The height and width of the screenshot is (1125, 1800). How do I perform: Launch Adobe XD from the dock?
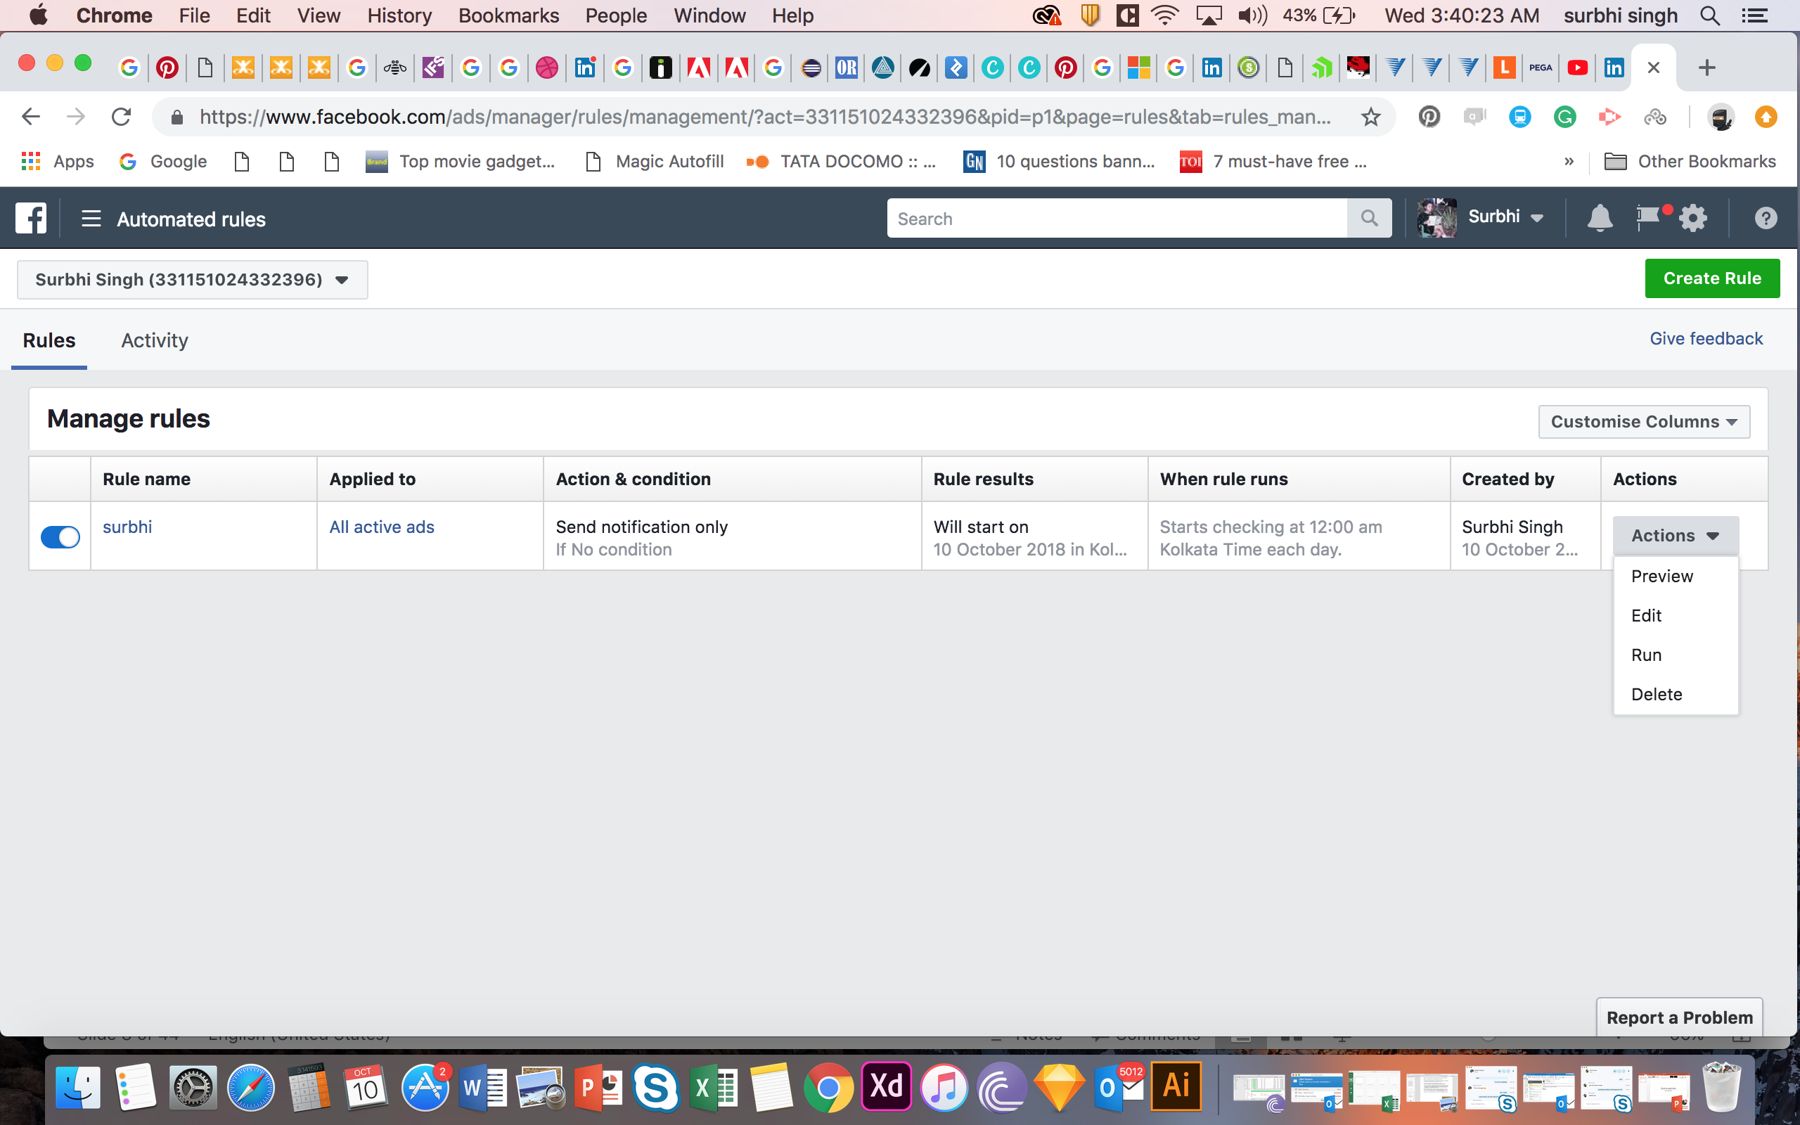[x=886, y=1087]
